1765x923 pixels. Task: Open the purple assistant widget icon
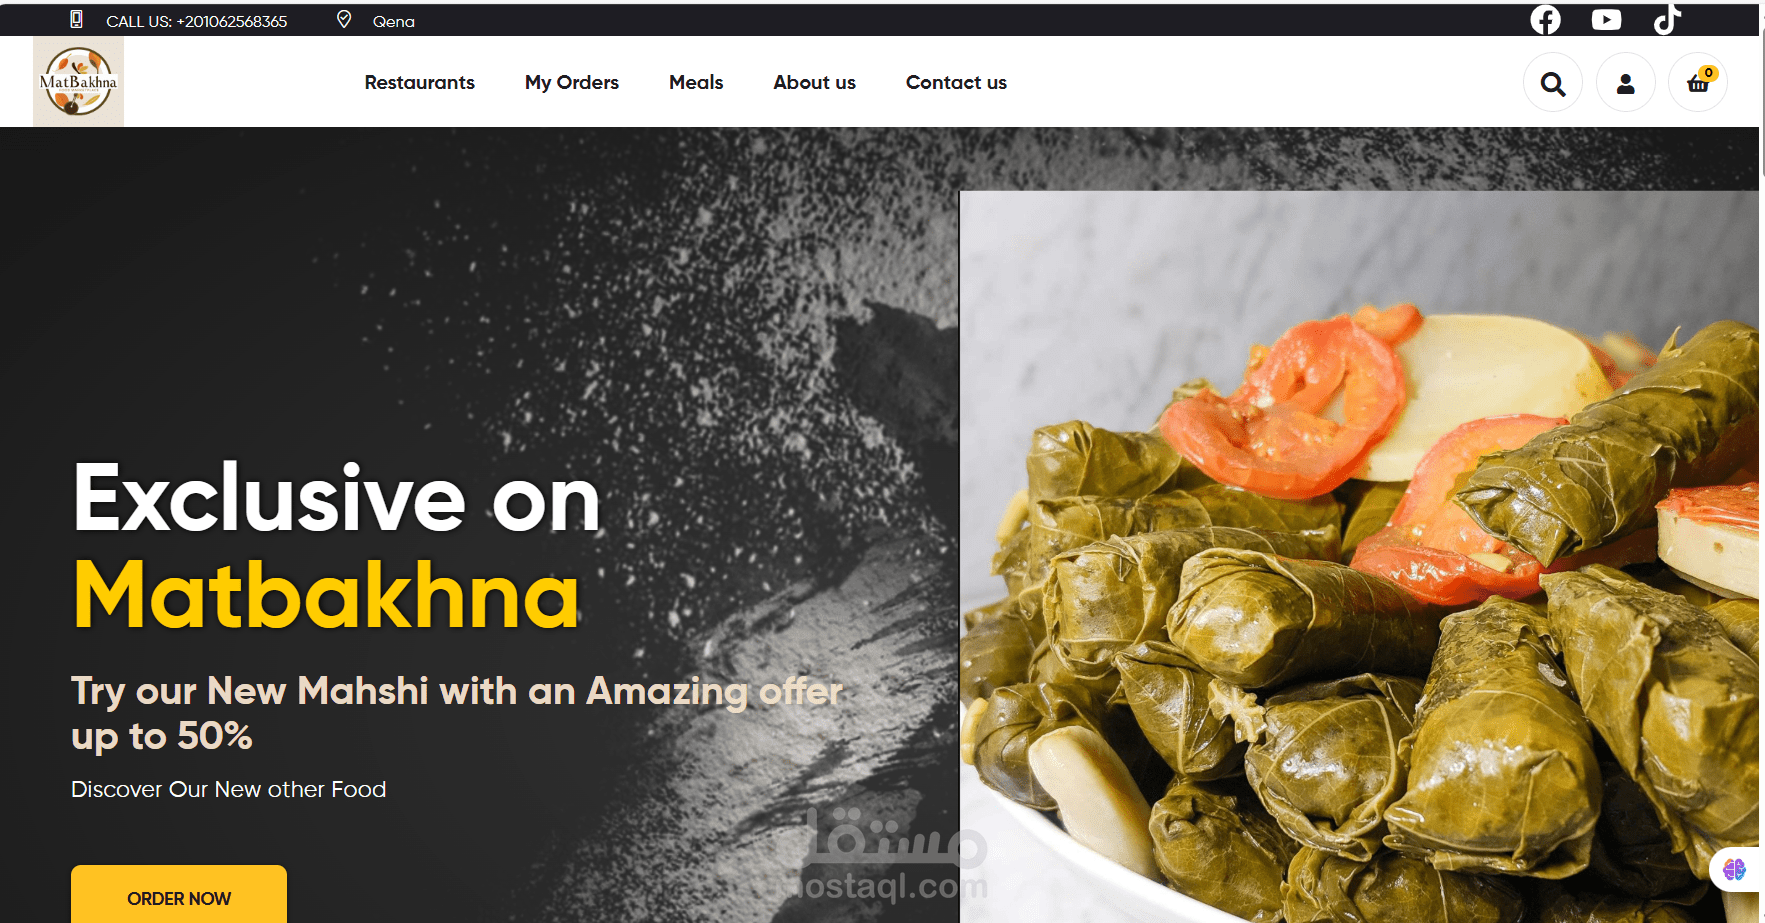[x=1734, y=869]
